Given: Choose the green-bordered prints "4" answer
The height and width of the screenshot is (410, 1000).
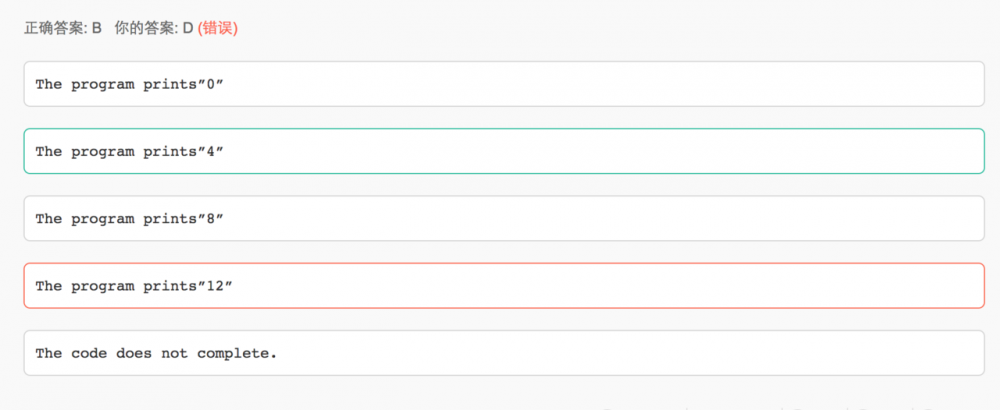Looking at the screenshot, I should pyautogui.click(x=504, y=151).
